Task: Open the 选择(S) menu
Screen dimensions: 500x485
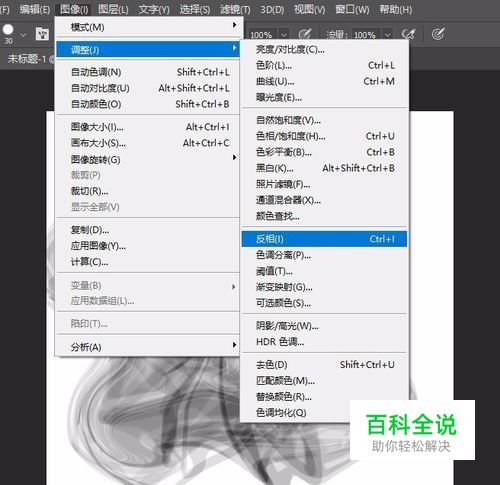Action: point(195,10)
